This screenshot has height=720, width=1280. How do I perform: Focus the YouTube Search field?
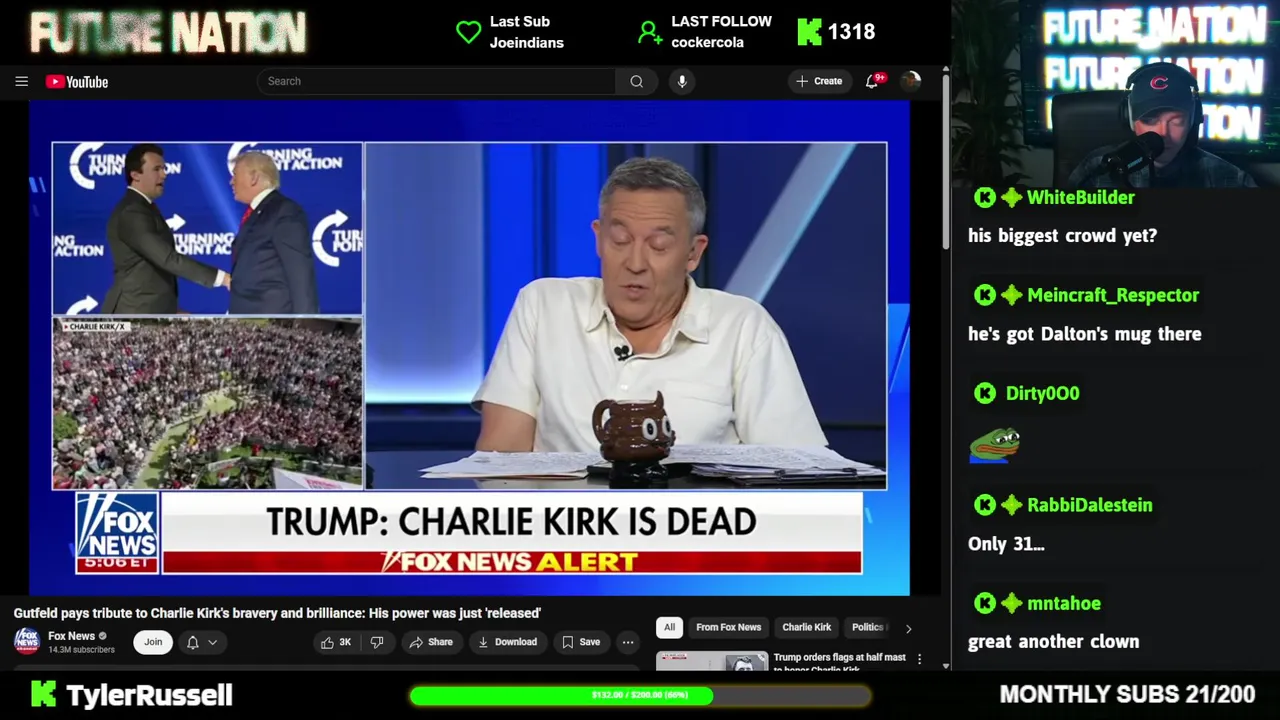click(x=436, y=81)
